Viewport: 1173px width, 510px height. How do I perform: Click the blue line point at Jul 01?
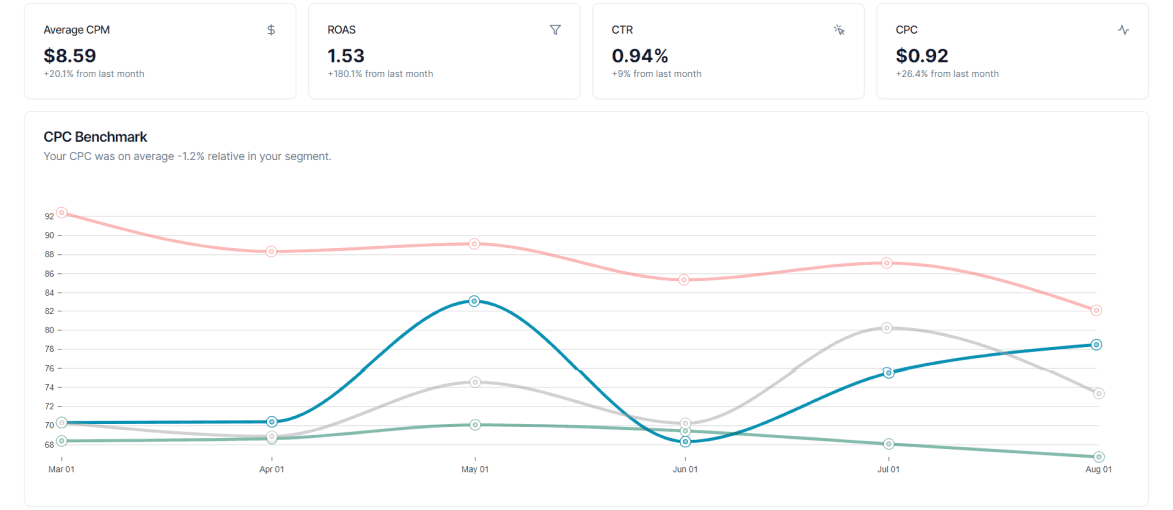click(888, 372)
